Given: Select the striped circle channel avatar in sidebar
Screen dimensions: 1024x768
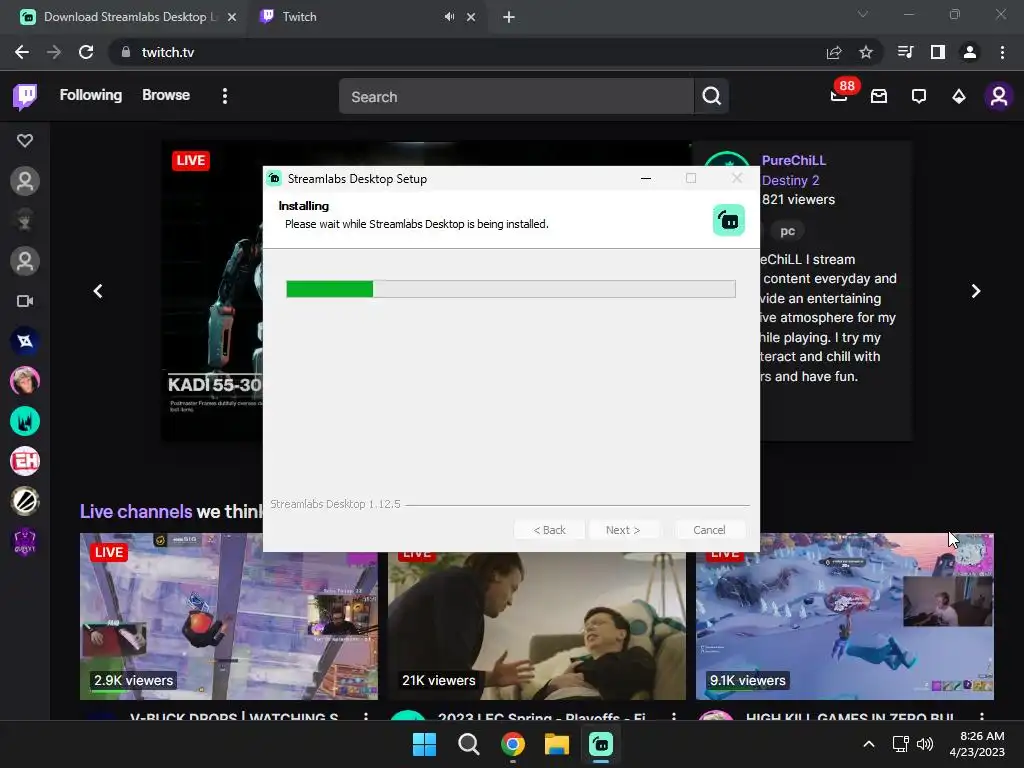Looking at the screenshot, I should (25, 502).
